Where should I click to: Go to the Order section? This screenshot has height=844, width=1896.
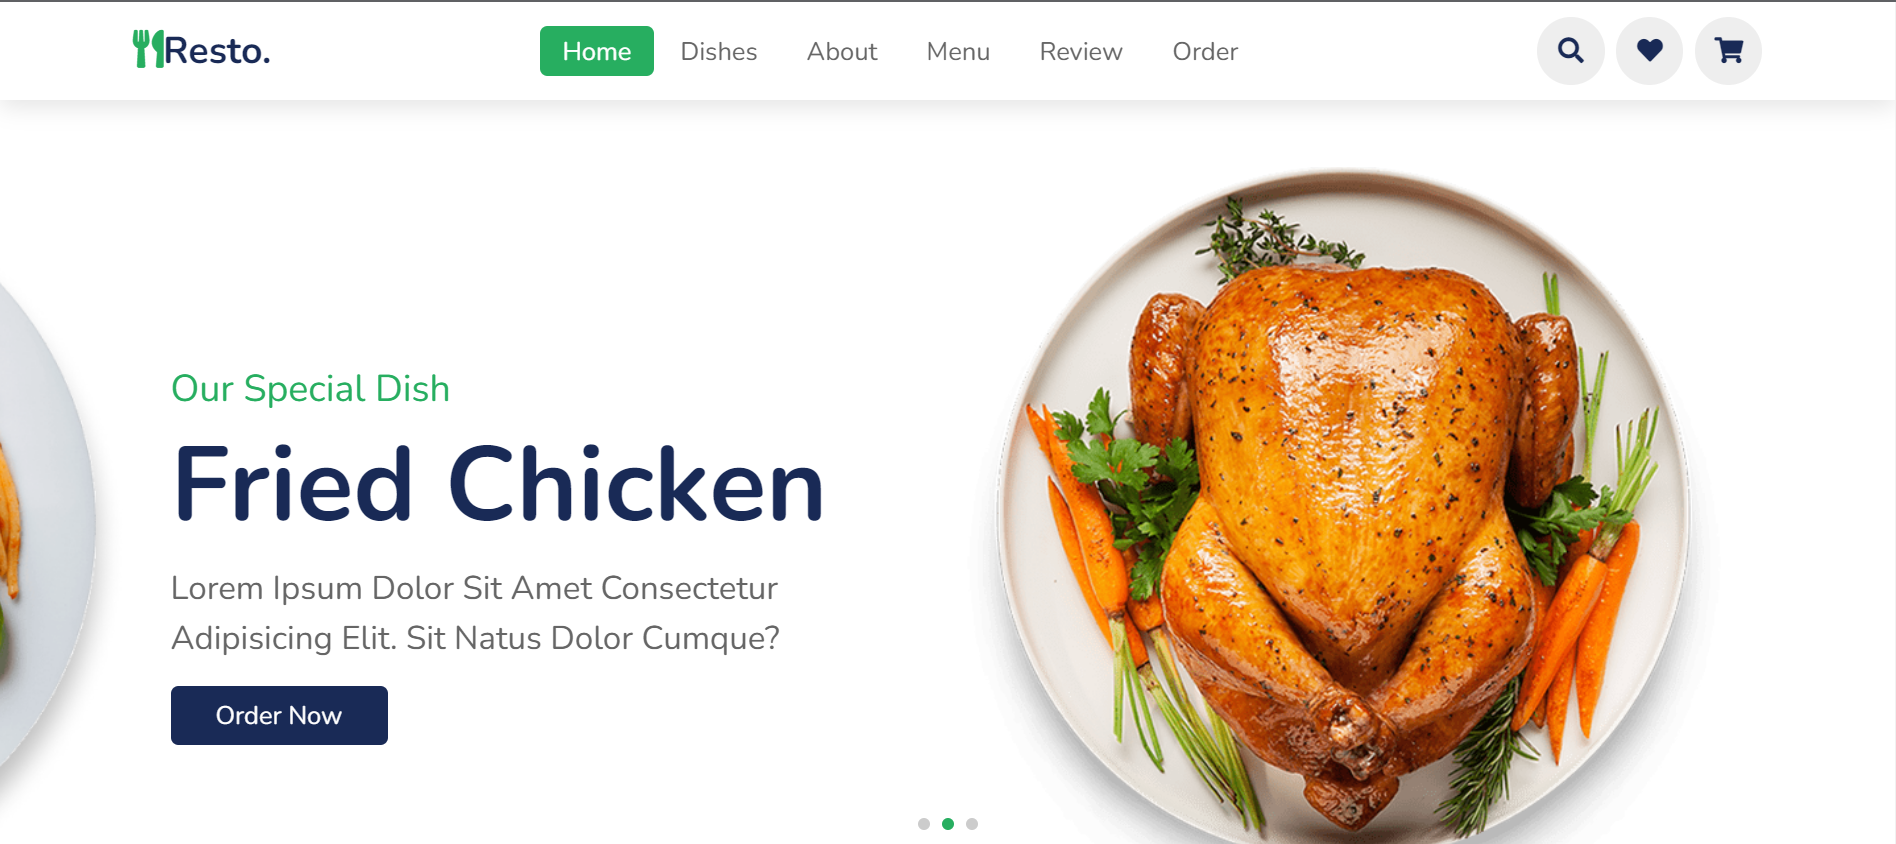[1205, 51]
